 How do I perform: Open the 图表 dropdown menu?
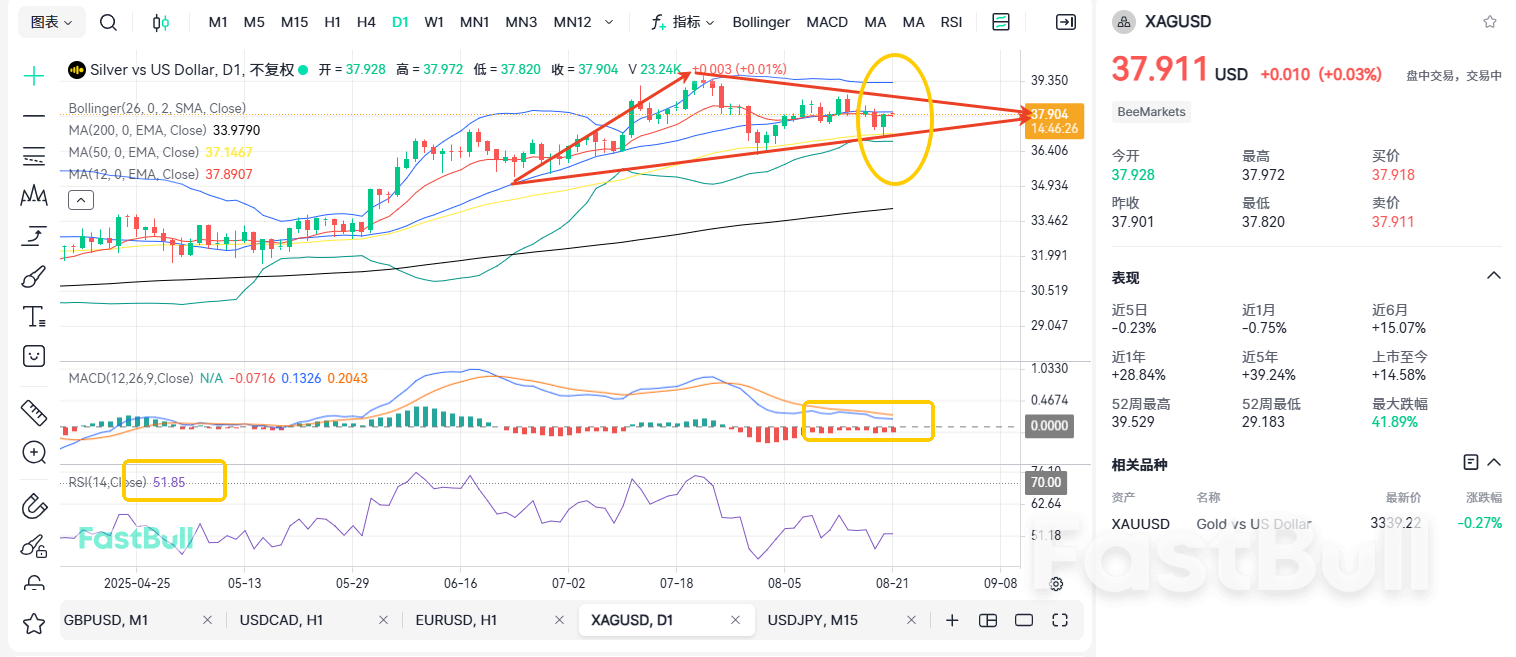[x=51, y=22]
